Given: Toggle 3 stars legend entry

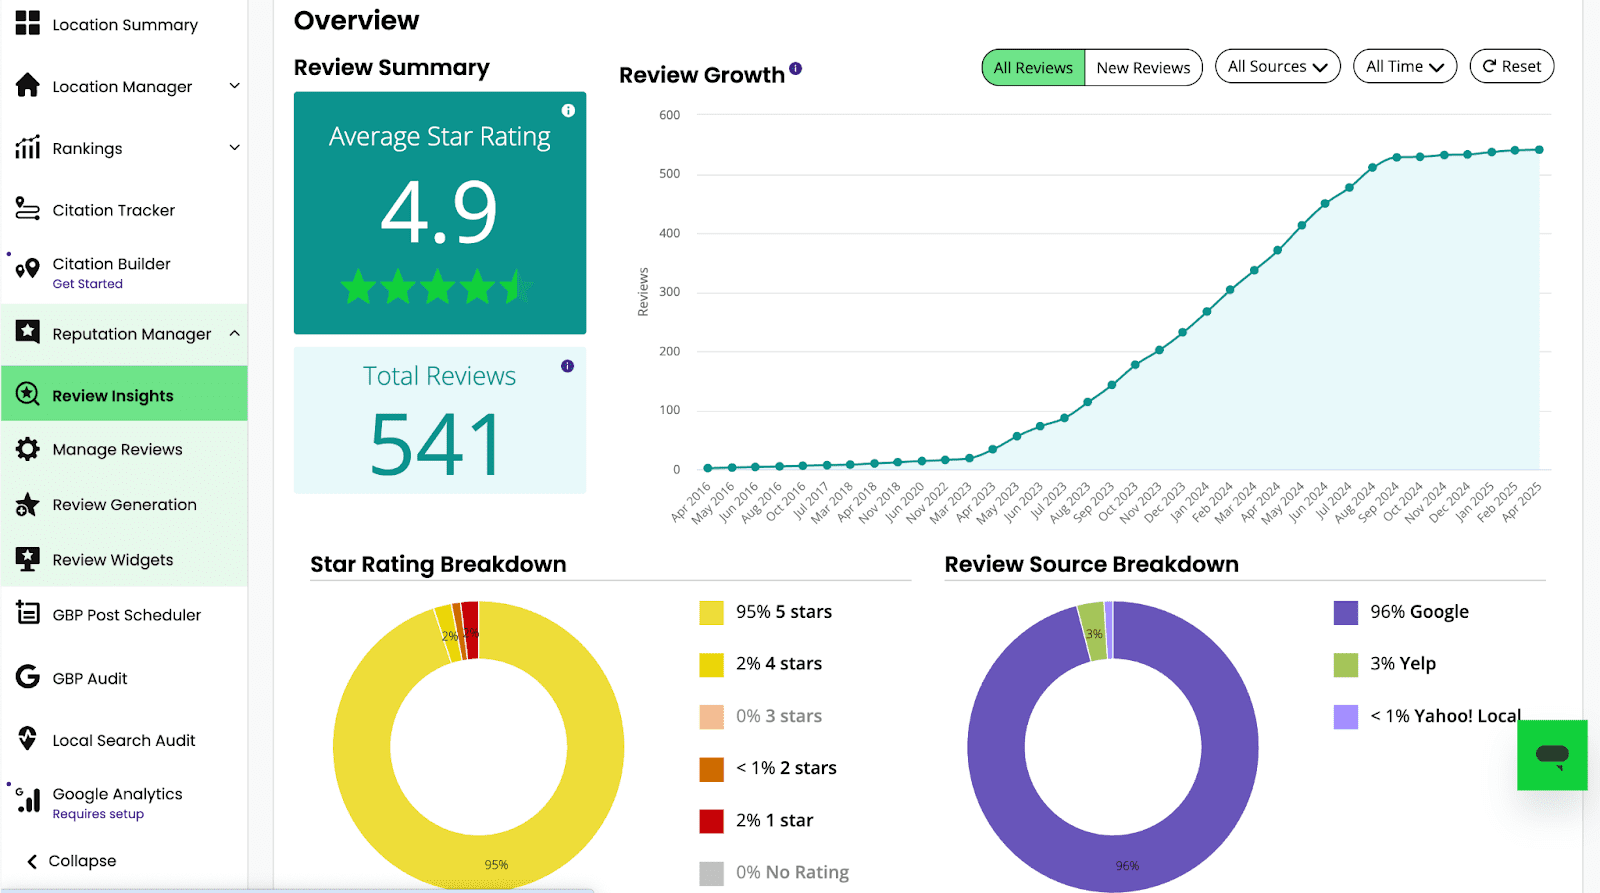Looking at the screenshot, I should click(x=761, y=716).
